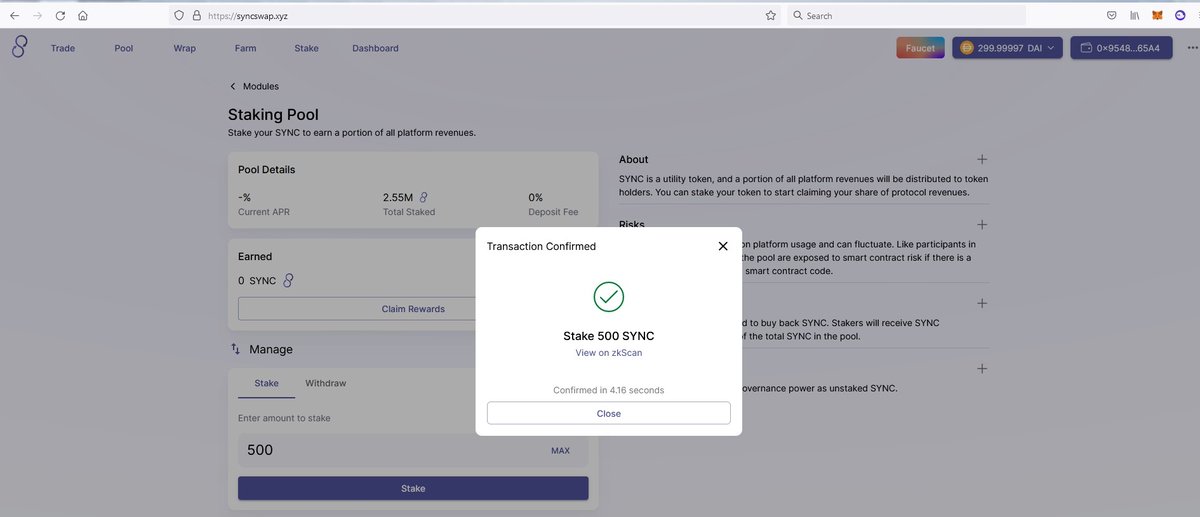Viewport: 1200px width, 517px height.
Task: Open the purple account profile icon
Action: [1181, 16]
